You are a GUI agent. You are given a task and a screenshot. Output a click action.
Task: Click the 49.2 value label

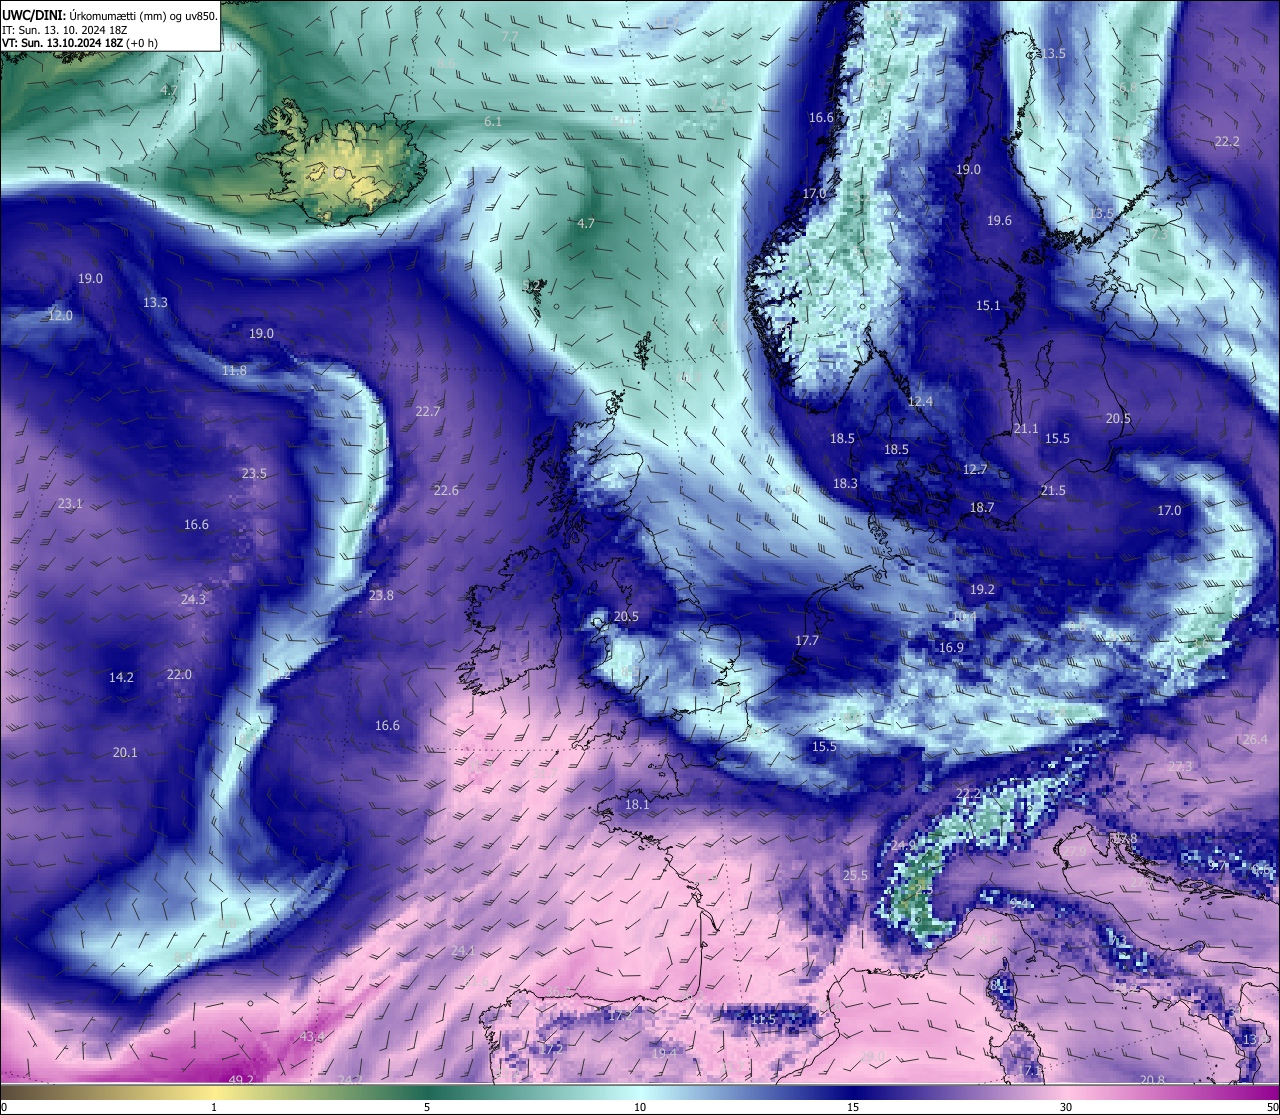click(x=241, y=1080)
